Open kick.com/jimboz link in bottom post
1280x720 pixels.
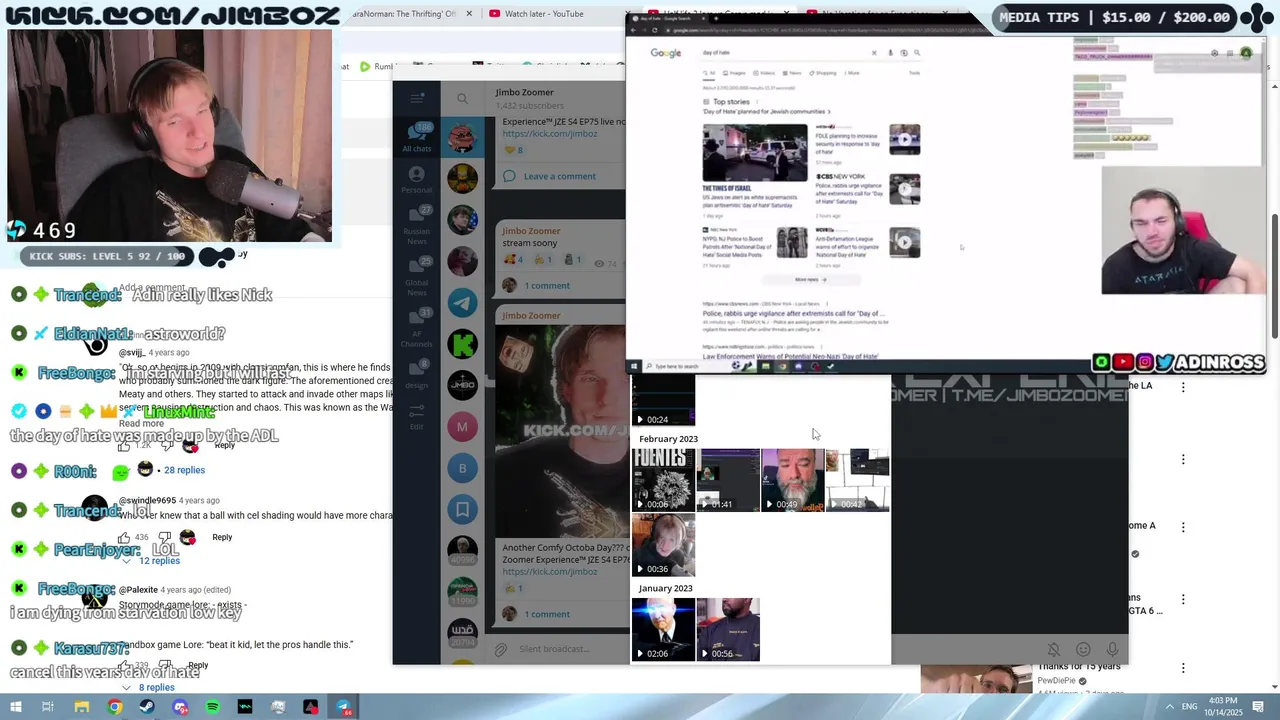(x=550, y=571)
